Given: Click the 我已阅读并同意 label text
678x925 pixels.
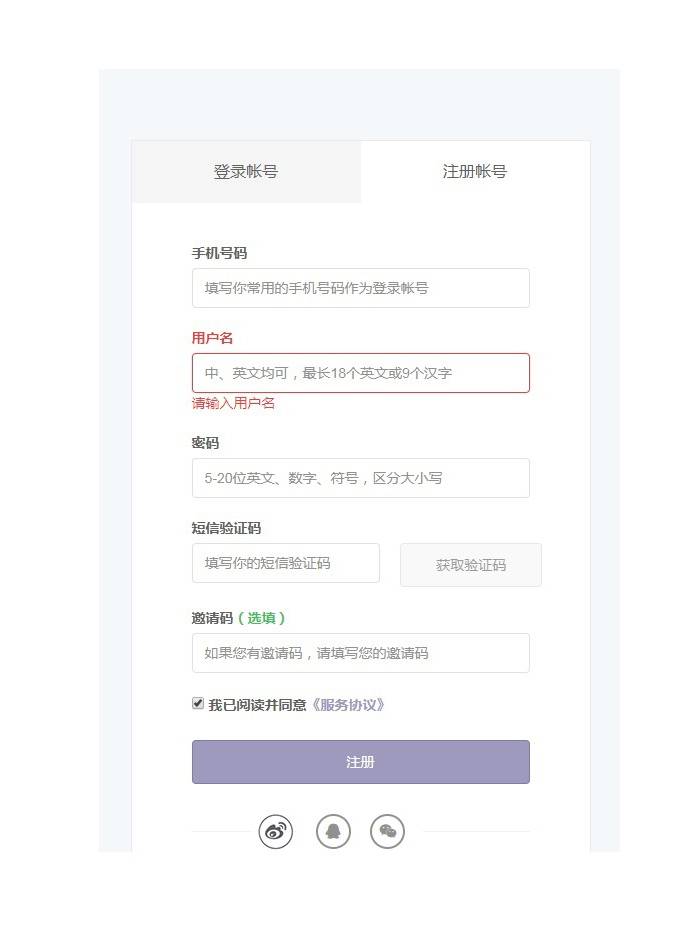Looking at the screenshot, I should [257, 705].
